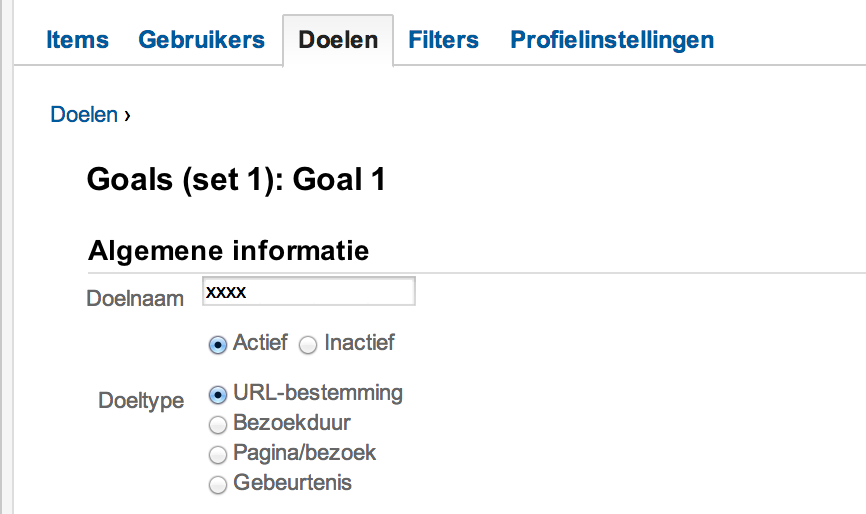The image size is (866, 514).
Task: Click the breadcrumb arrow after Doelen
Action: (127, 116)
